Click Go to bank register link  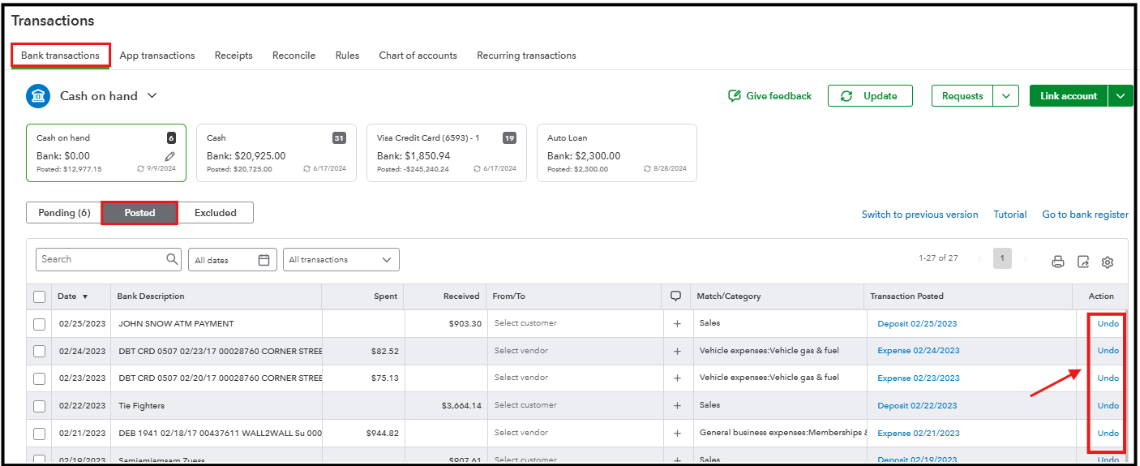click(1085, 214)
